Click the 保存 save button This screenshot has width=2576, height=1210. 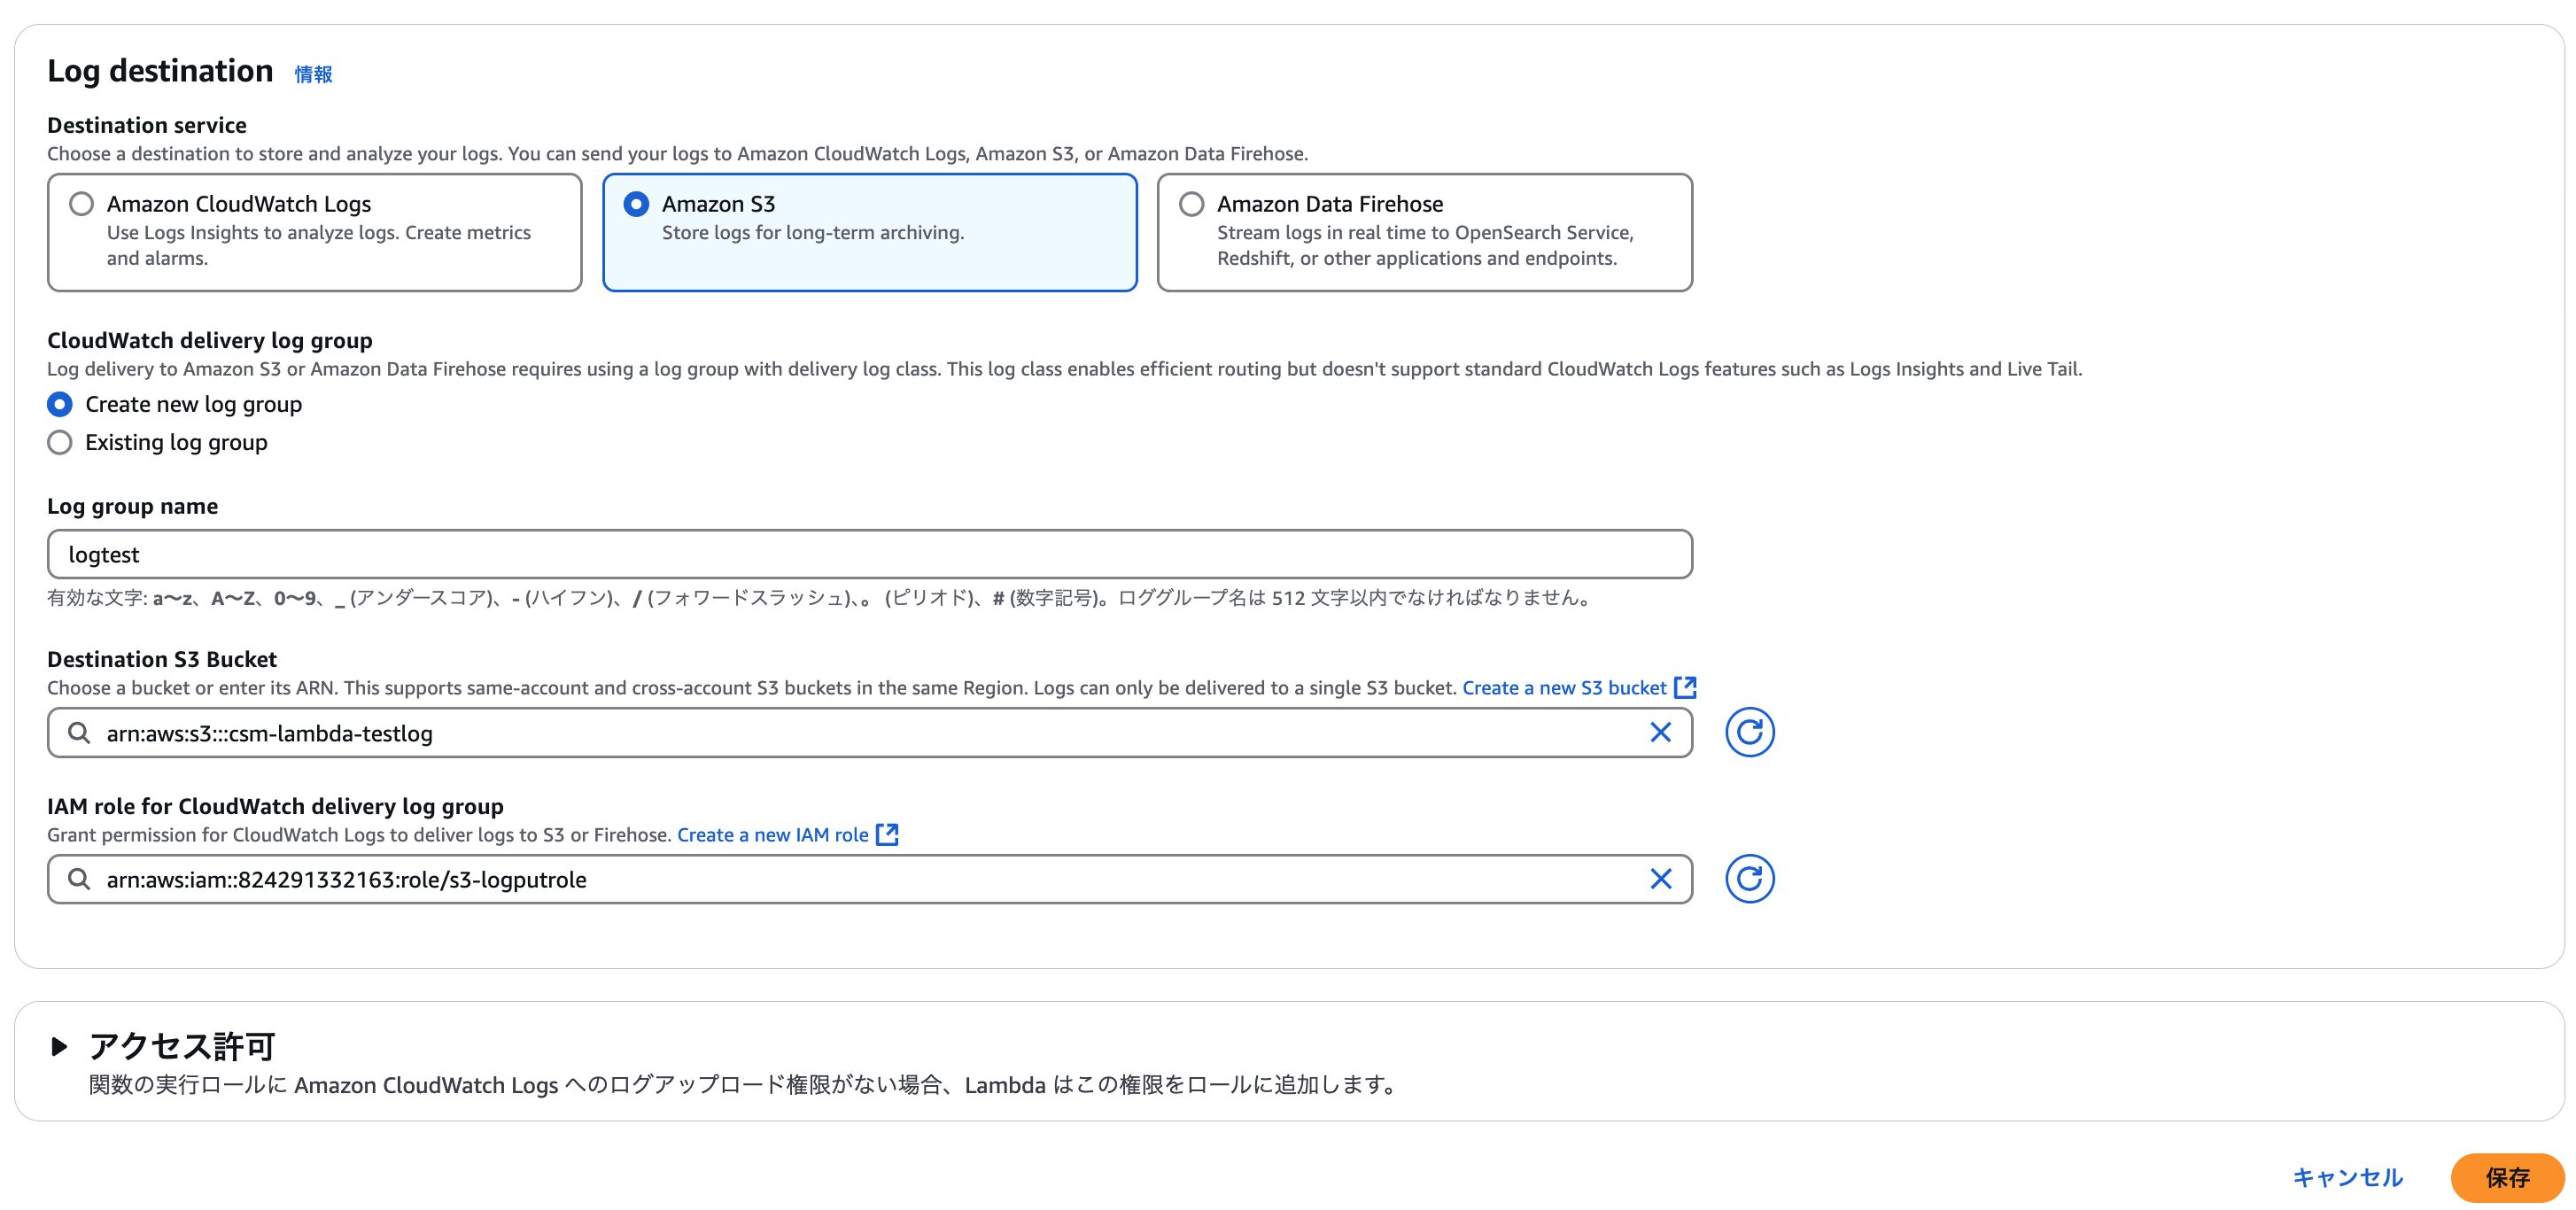click(x=2507, y=1177)
